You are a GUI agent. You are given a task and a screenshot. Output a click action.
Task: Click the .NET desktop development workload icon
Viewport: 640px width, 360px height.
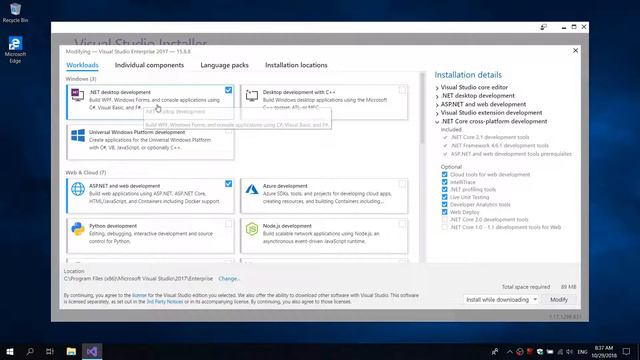pyautogui.click(x=78, y=95)
